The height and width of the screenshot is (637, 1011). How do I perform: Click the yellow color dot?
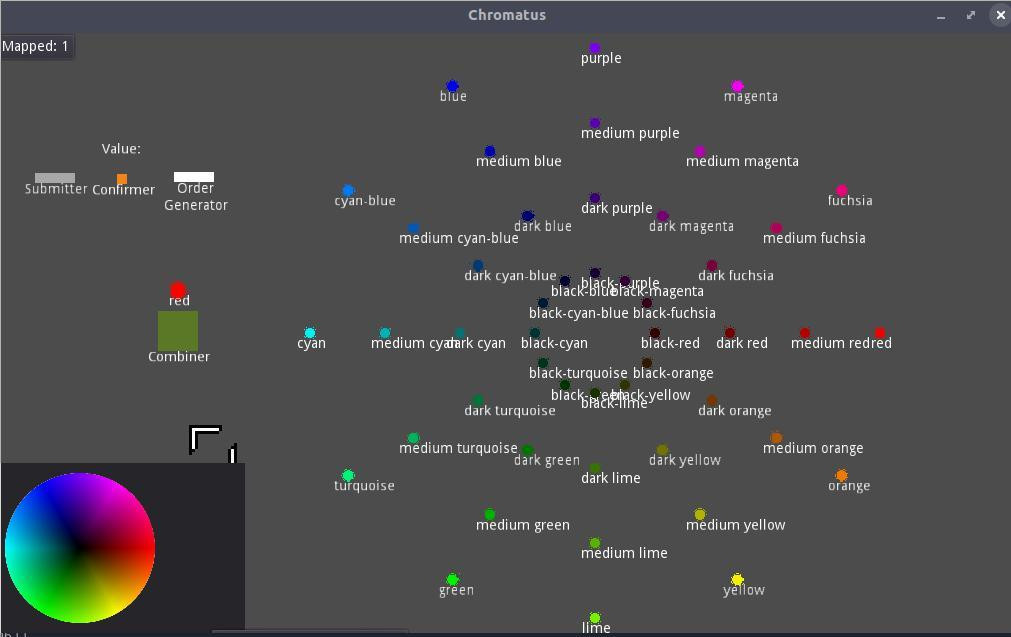[x=737, y=580]
